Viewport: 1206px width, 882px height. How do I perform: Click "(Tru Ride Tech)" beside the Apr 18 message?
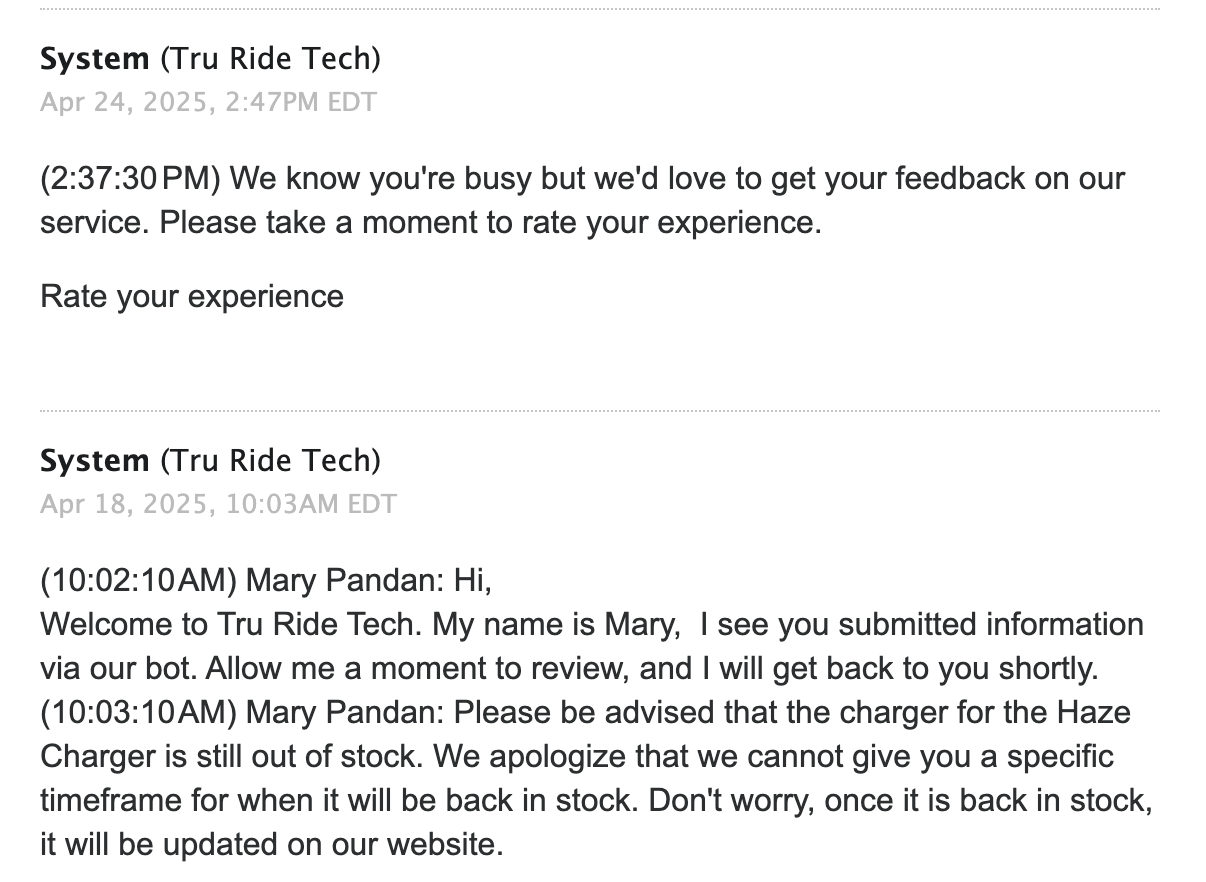click(270, 460)
